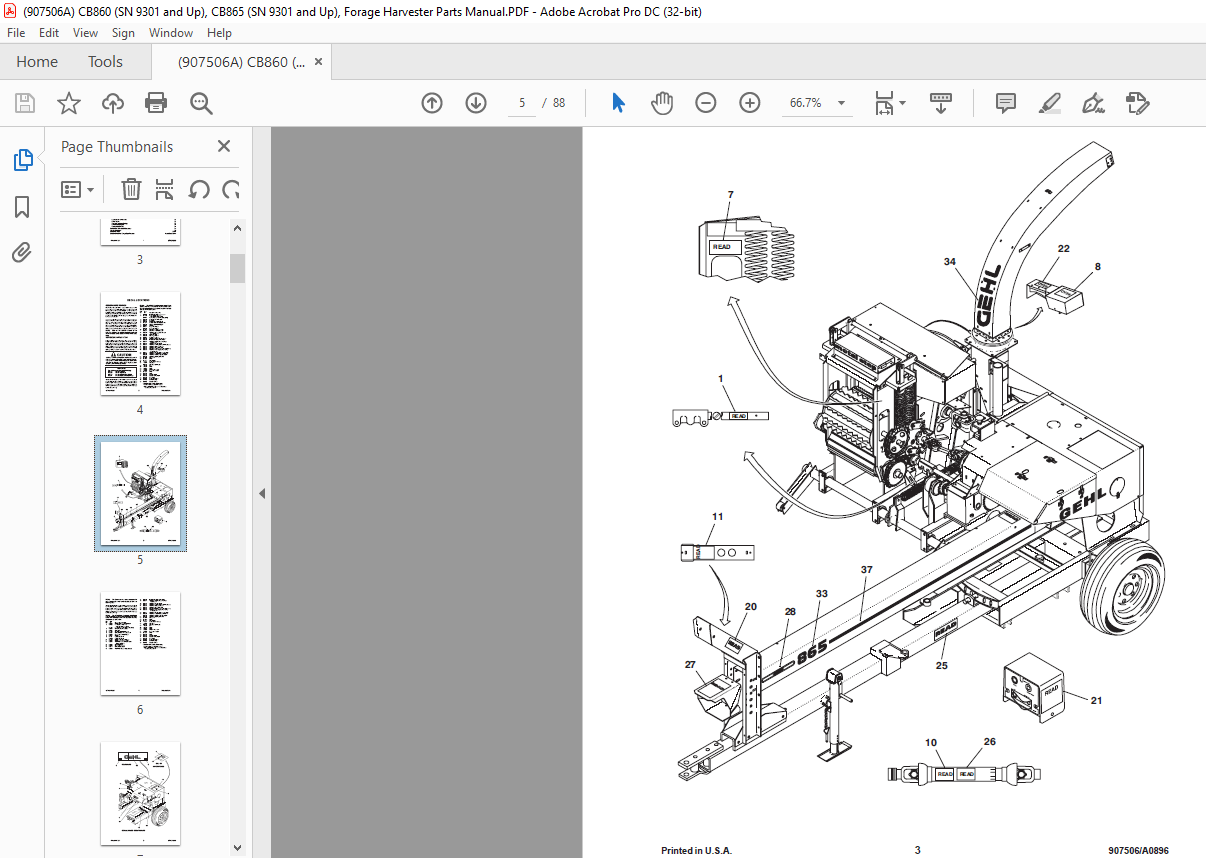This screenshot has height=858, width=1206.
Task: Add a comment with the sticky note tool
Action: click(x=1006, y=103)
